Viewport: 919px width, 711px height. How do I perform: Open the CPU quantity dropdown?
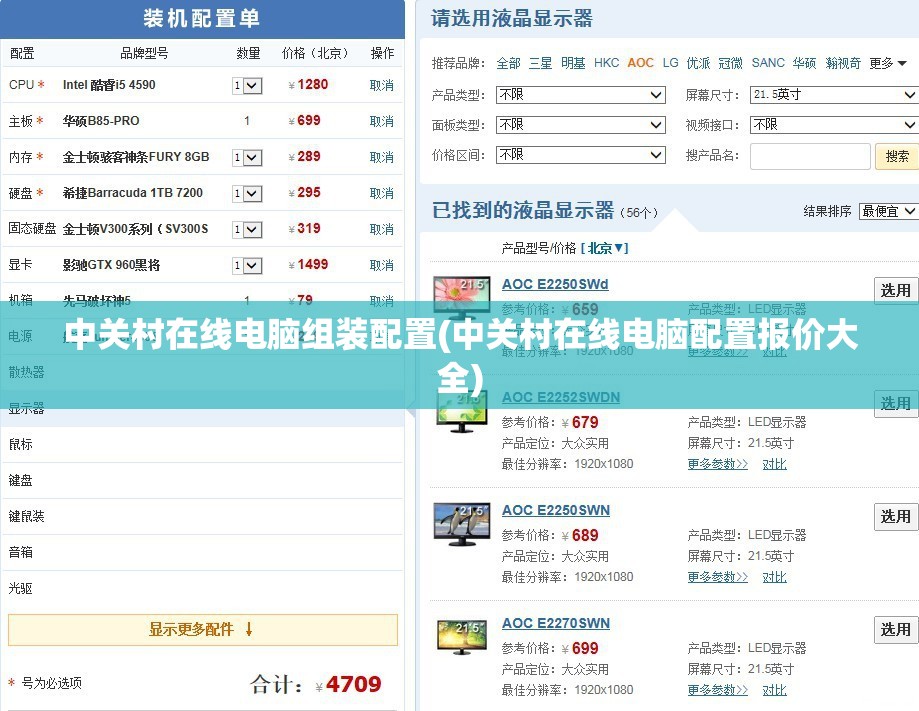point(247,86)
